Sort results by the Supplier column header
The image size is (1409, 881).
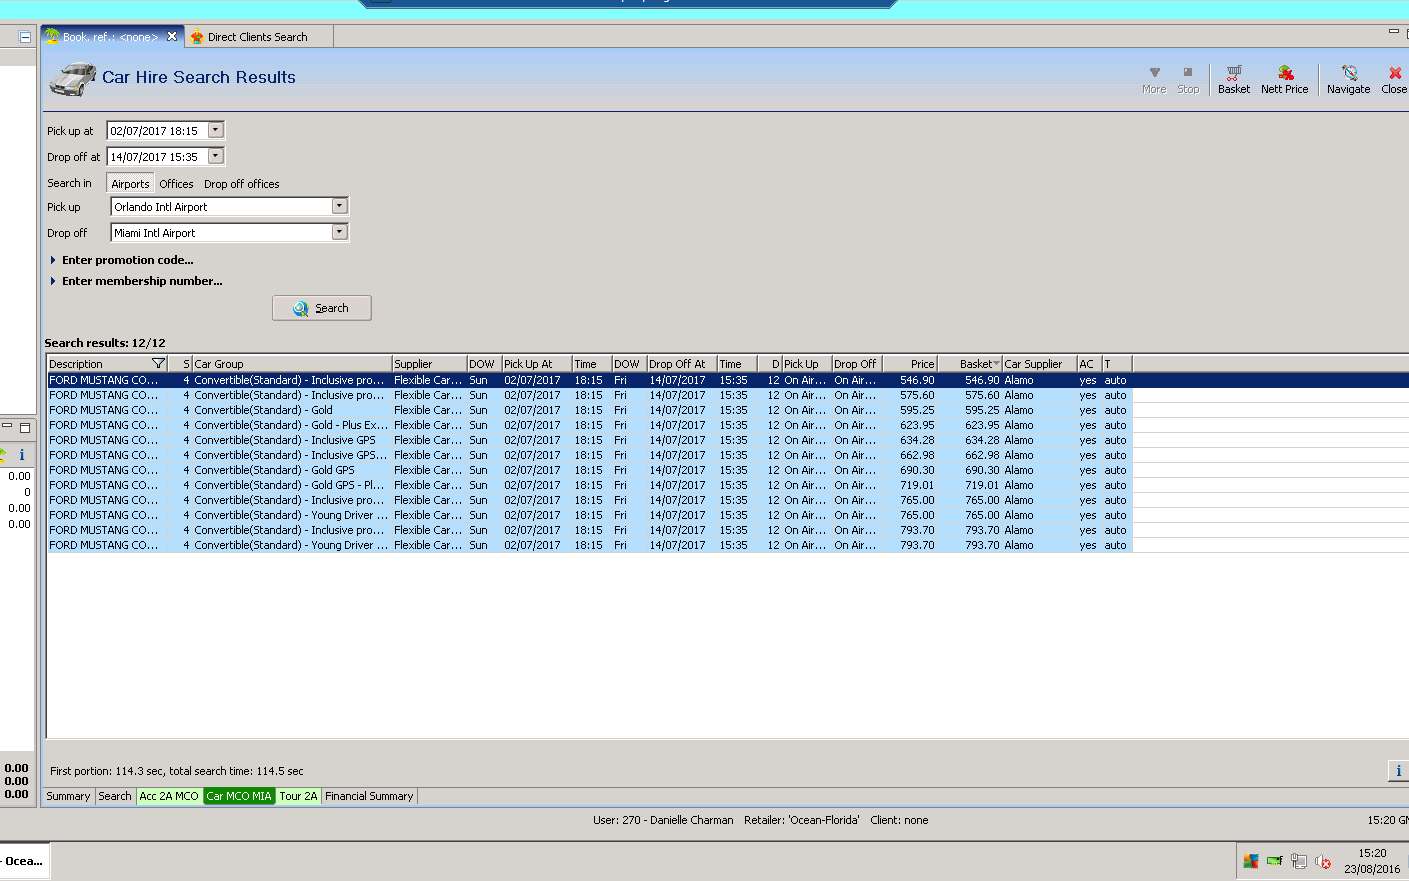coord(429,364)
